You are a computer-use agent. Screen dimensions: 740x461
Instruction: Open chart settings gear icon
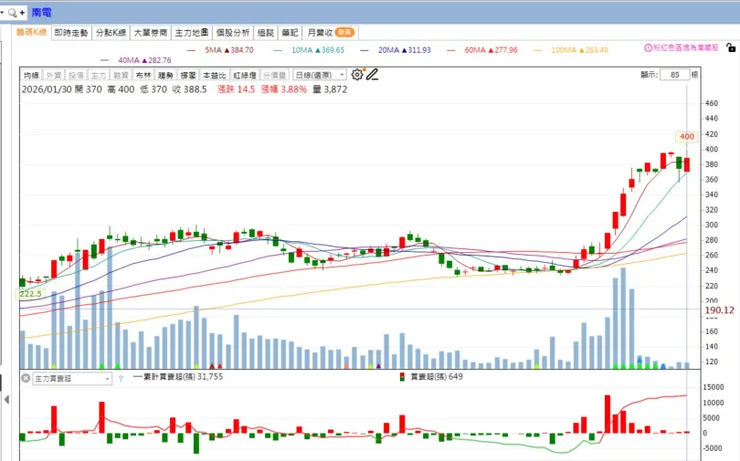coord(357,75)
